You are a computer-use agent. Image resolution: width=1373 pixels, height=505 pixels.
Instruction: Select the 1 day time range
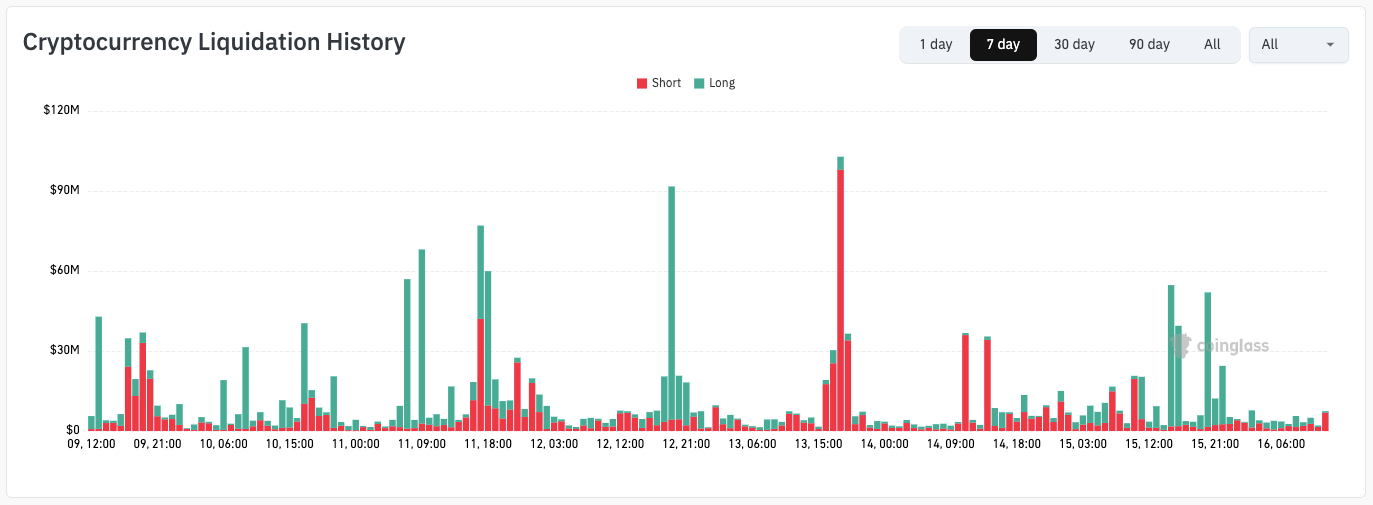[936, 45]
